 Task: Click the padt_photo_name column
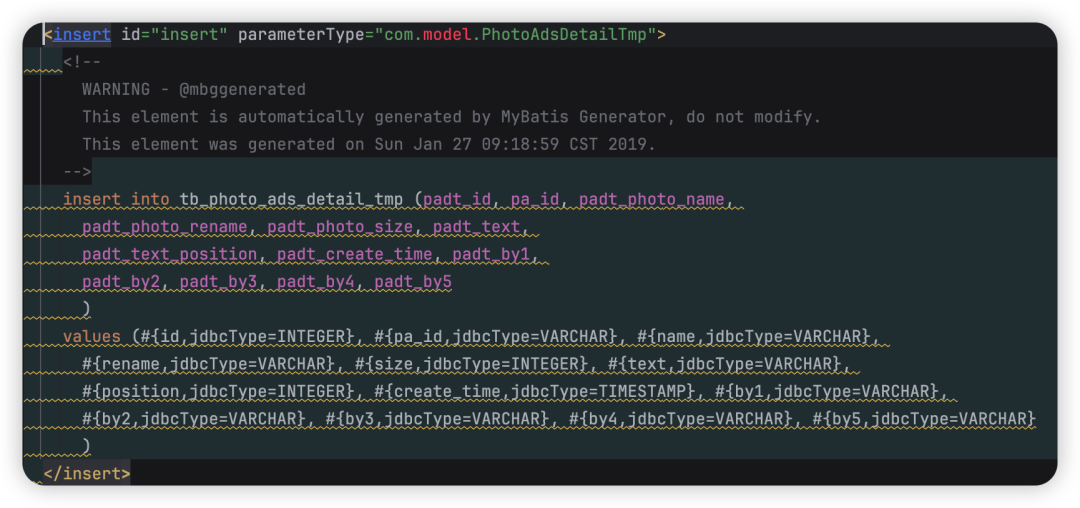(651, 199)
